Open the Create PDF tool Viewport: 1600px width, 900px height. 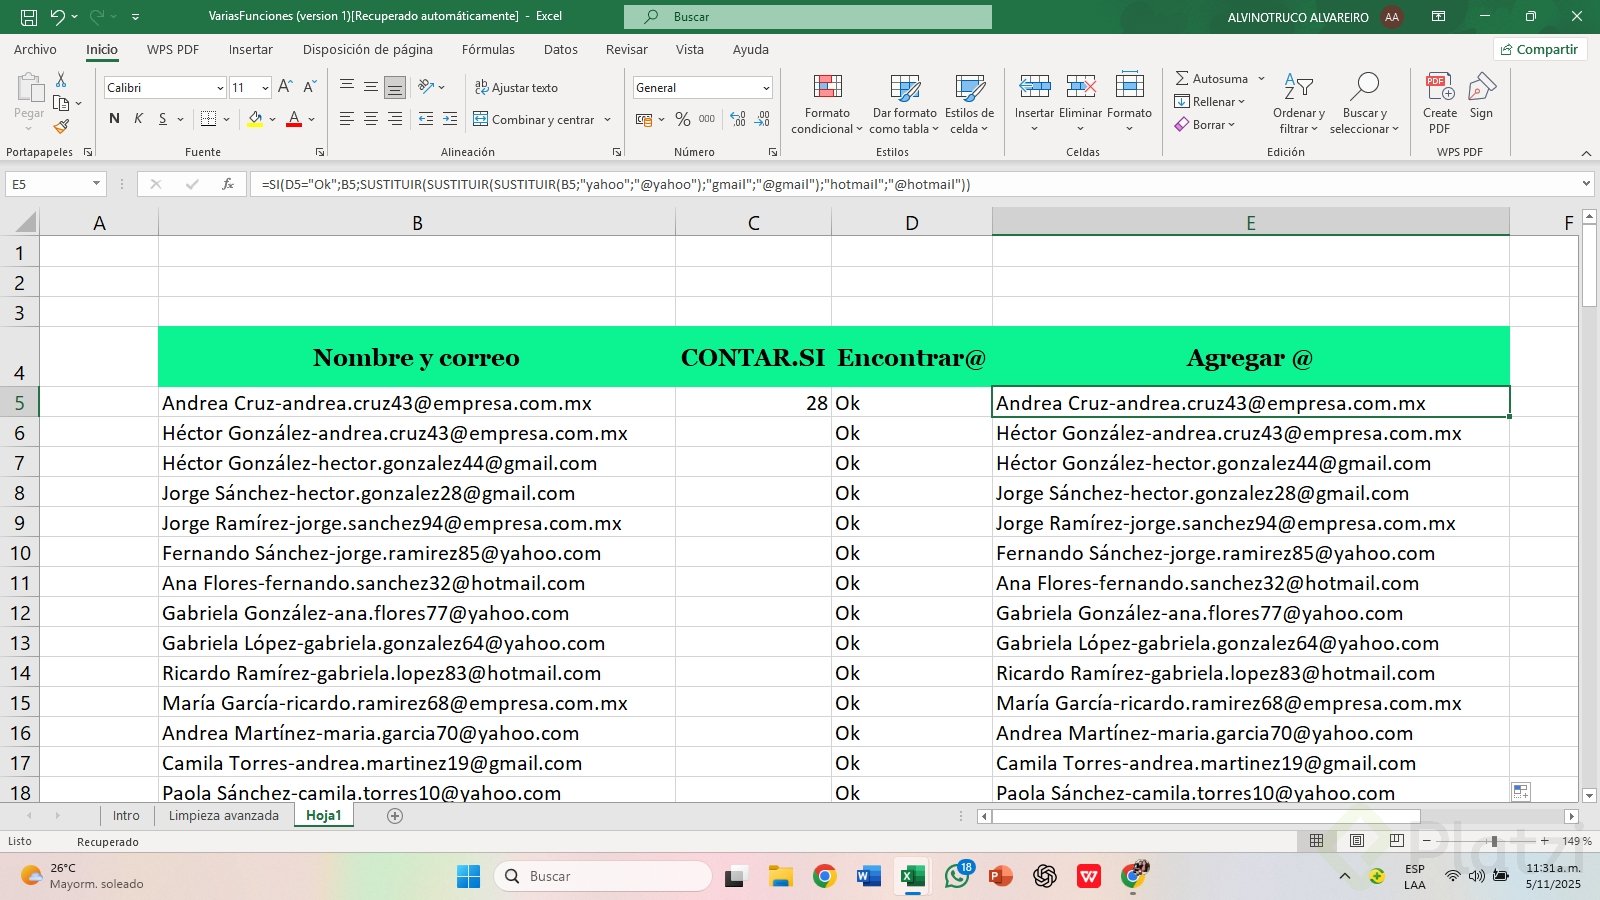click(1440, 103)
